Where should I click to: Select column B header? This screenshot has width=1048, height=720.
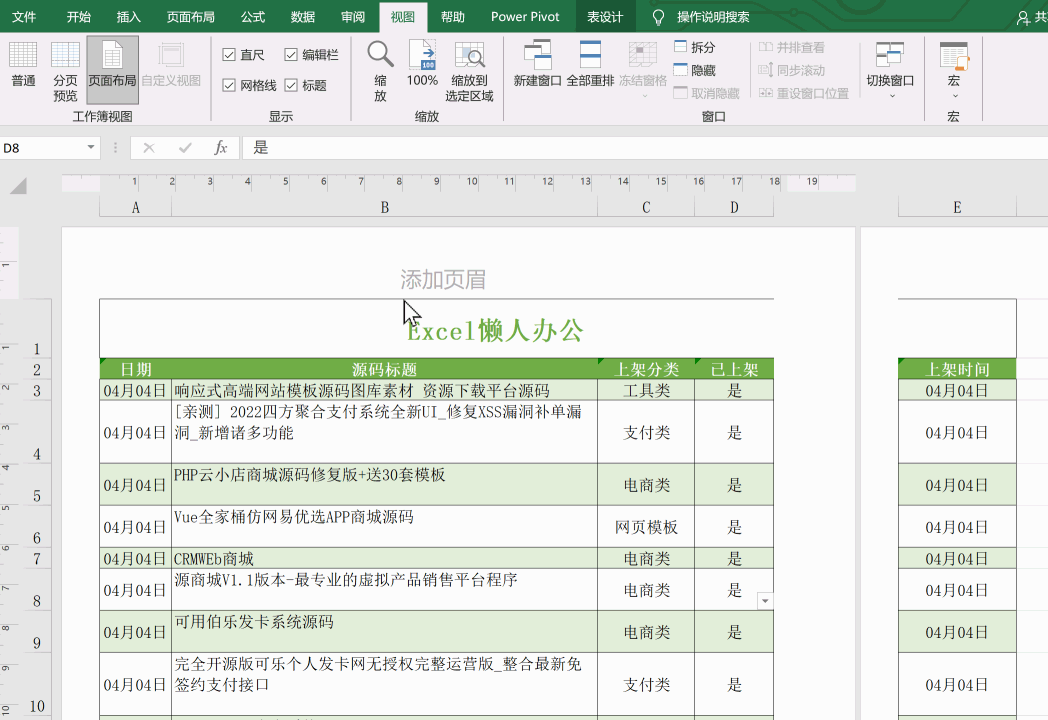point(384,207)
